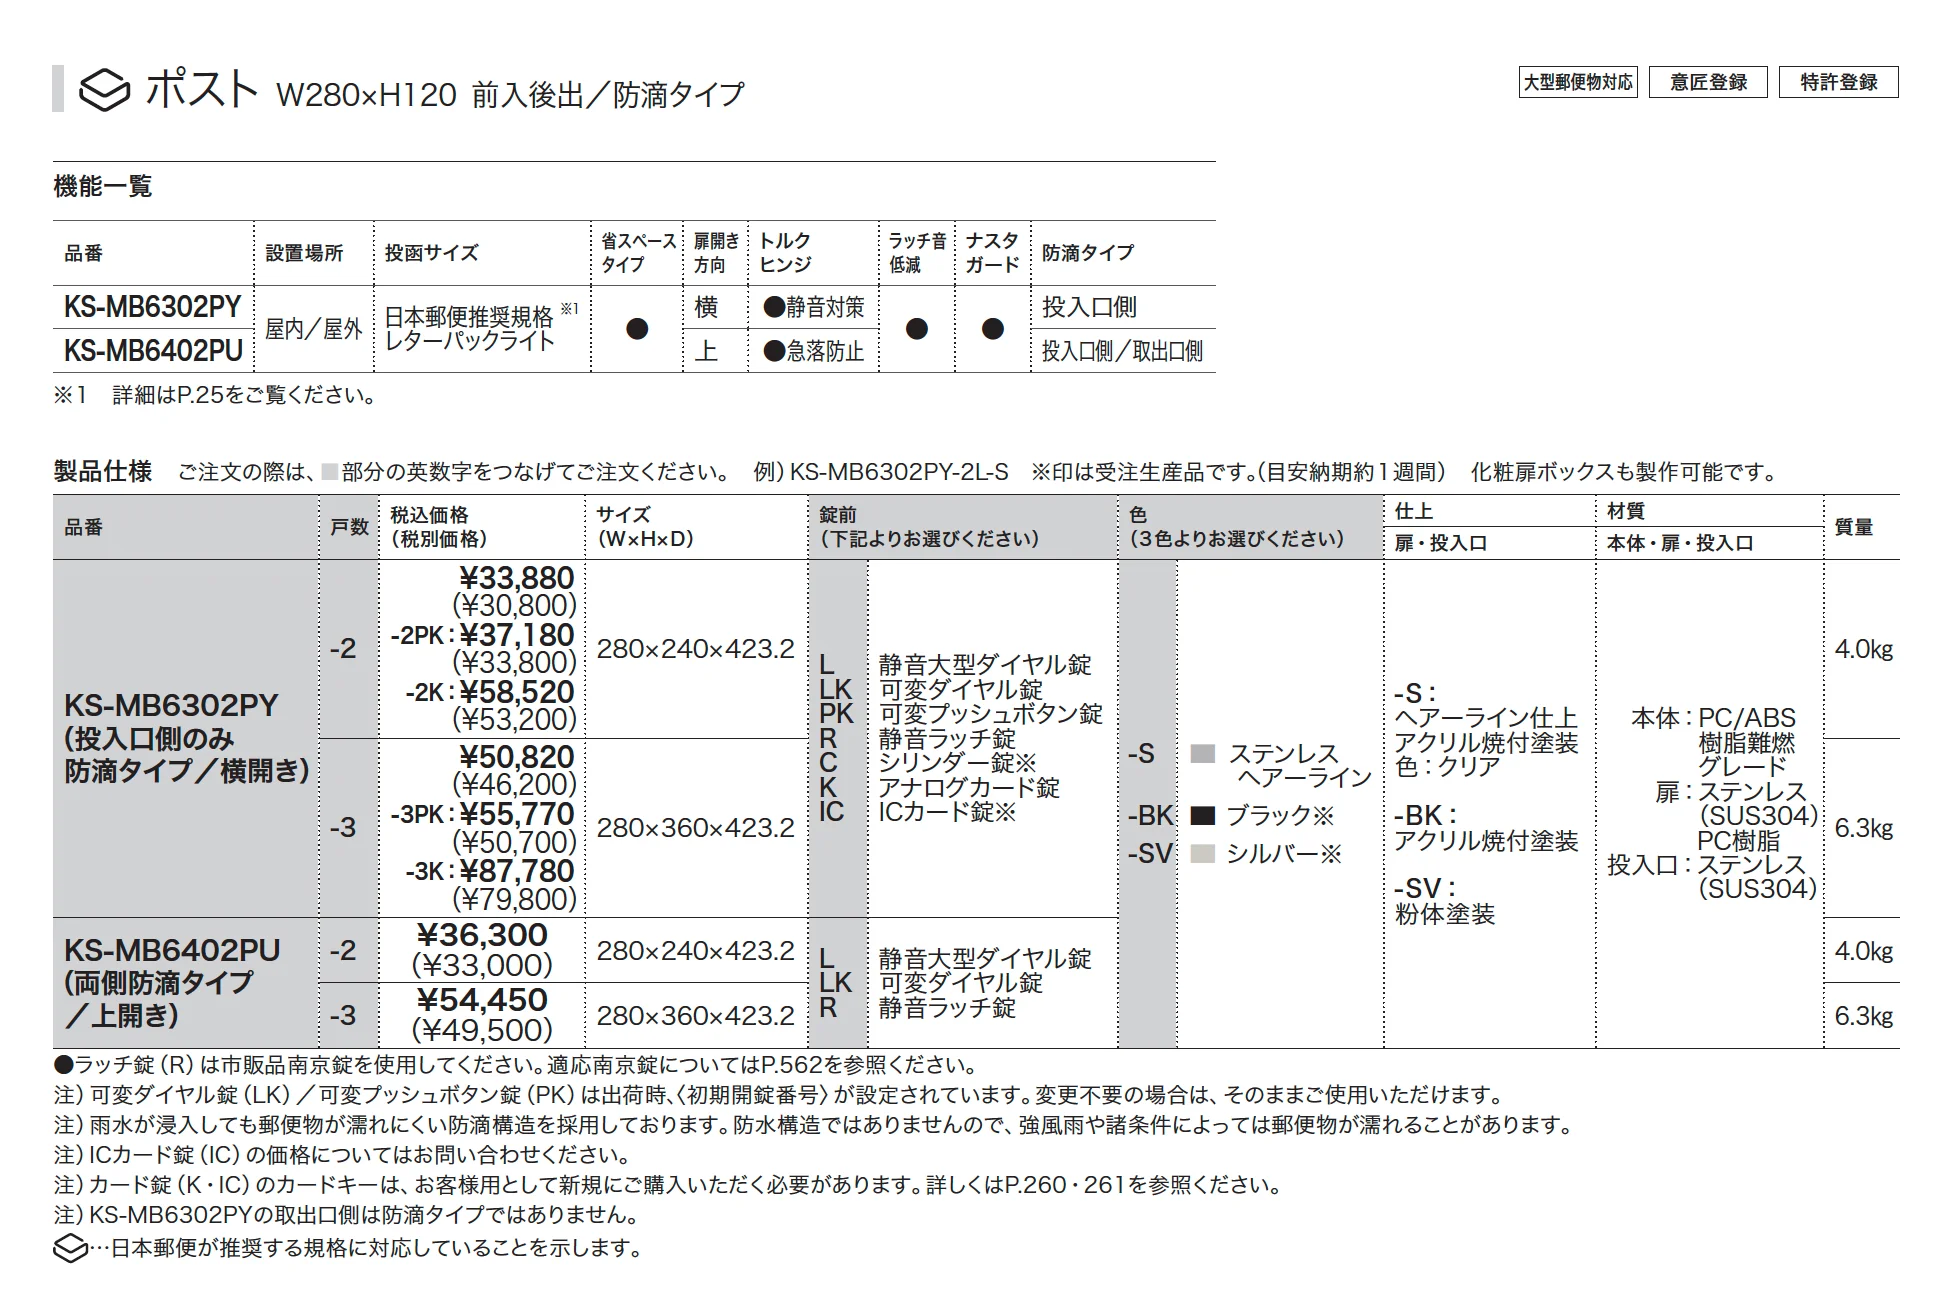Click the 特許登録 badge
This screenshot has height=1292, width=1954.
pyautogui.click(x=1838, y=82)
